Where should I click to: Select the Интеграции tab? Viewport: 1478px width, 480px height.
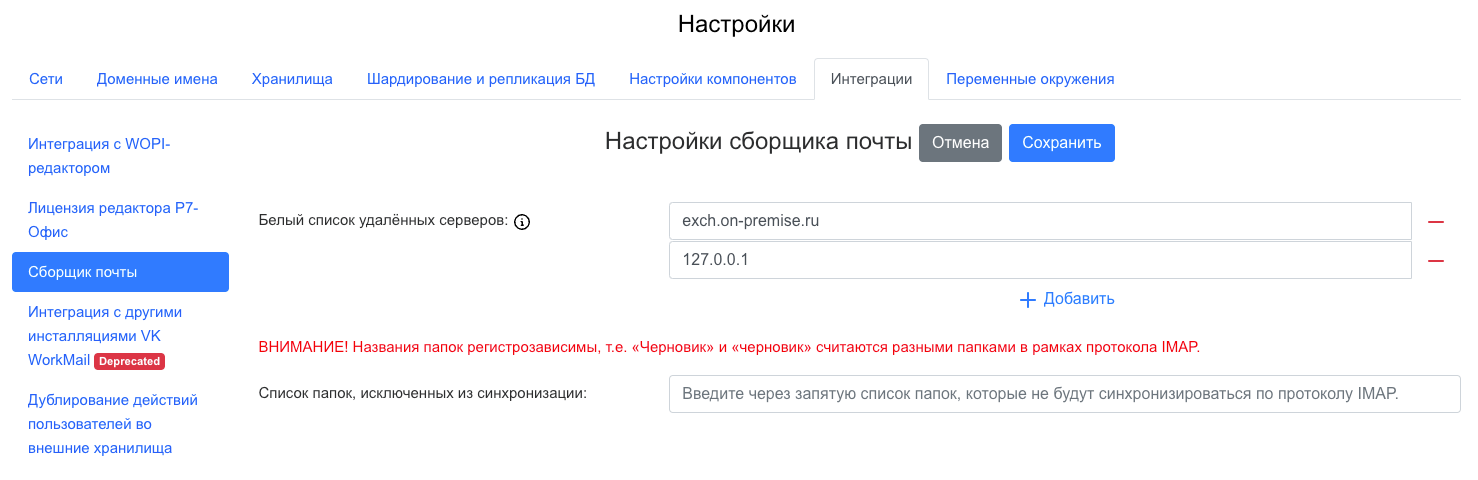tap(871, 79)
